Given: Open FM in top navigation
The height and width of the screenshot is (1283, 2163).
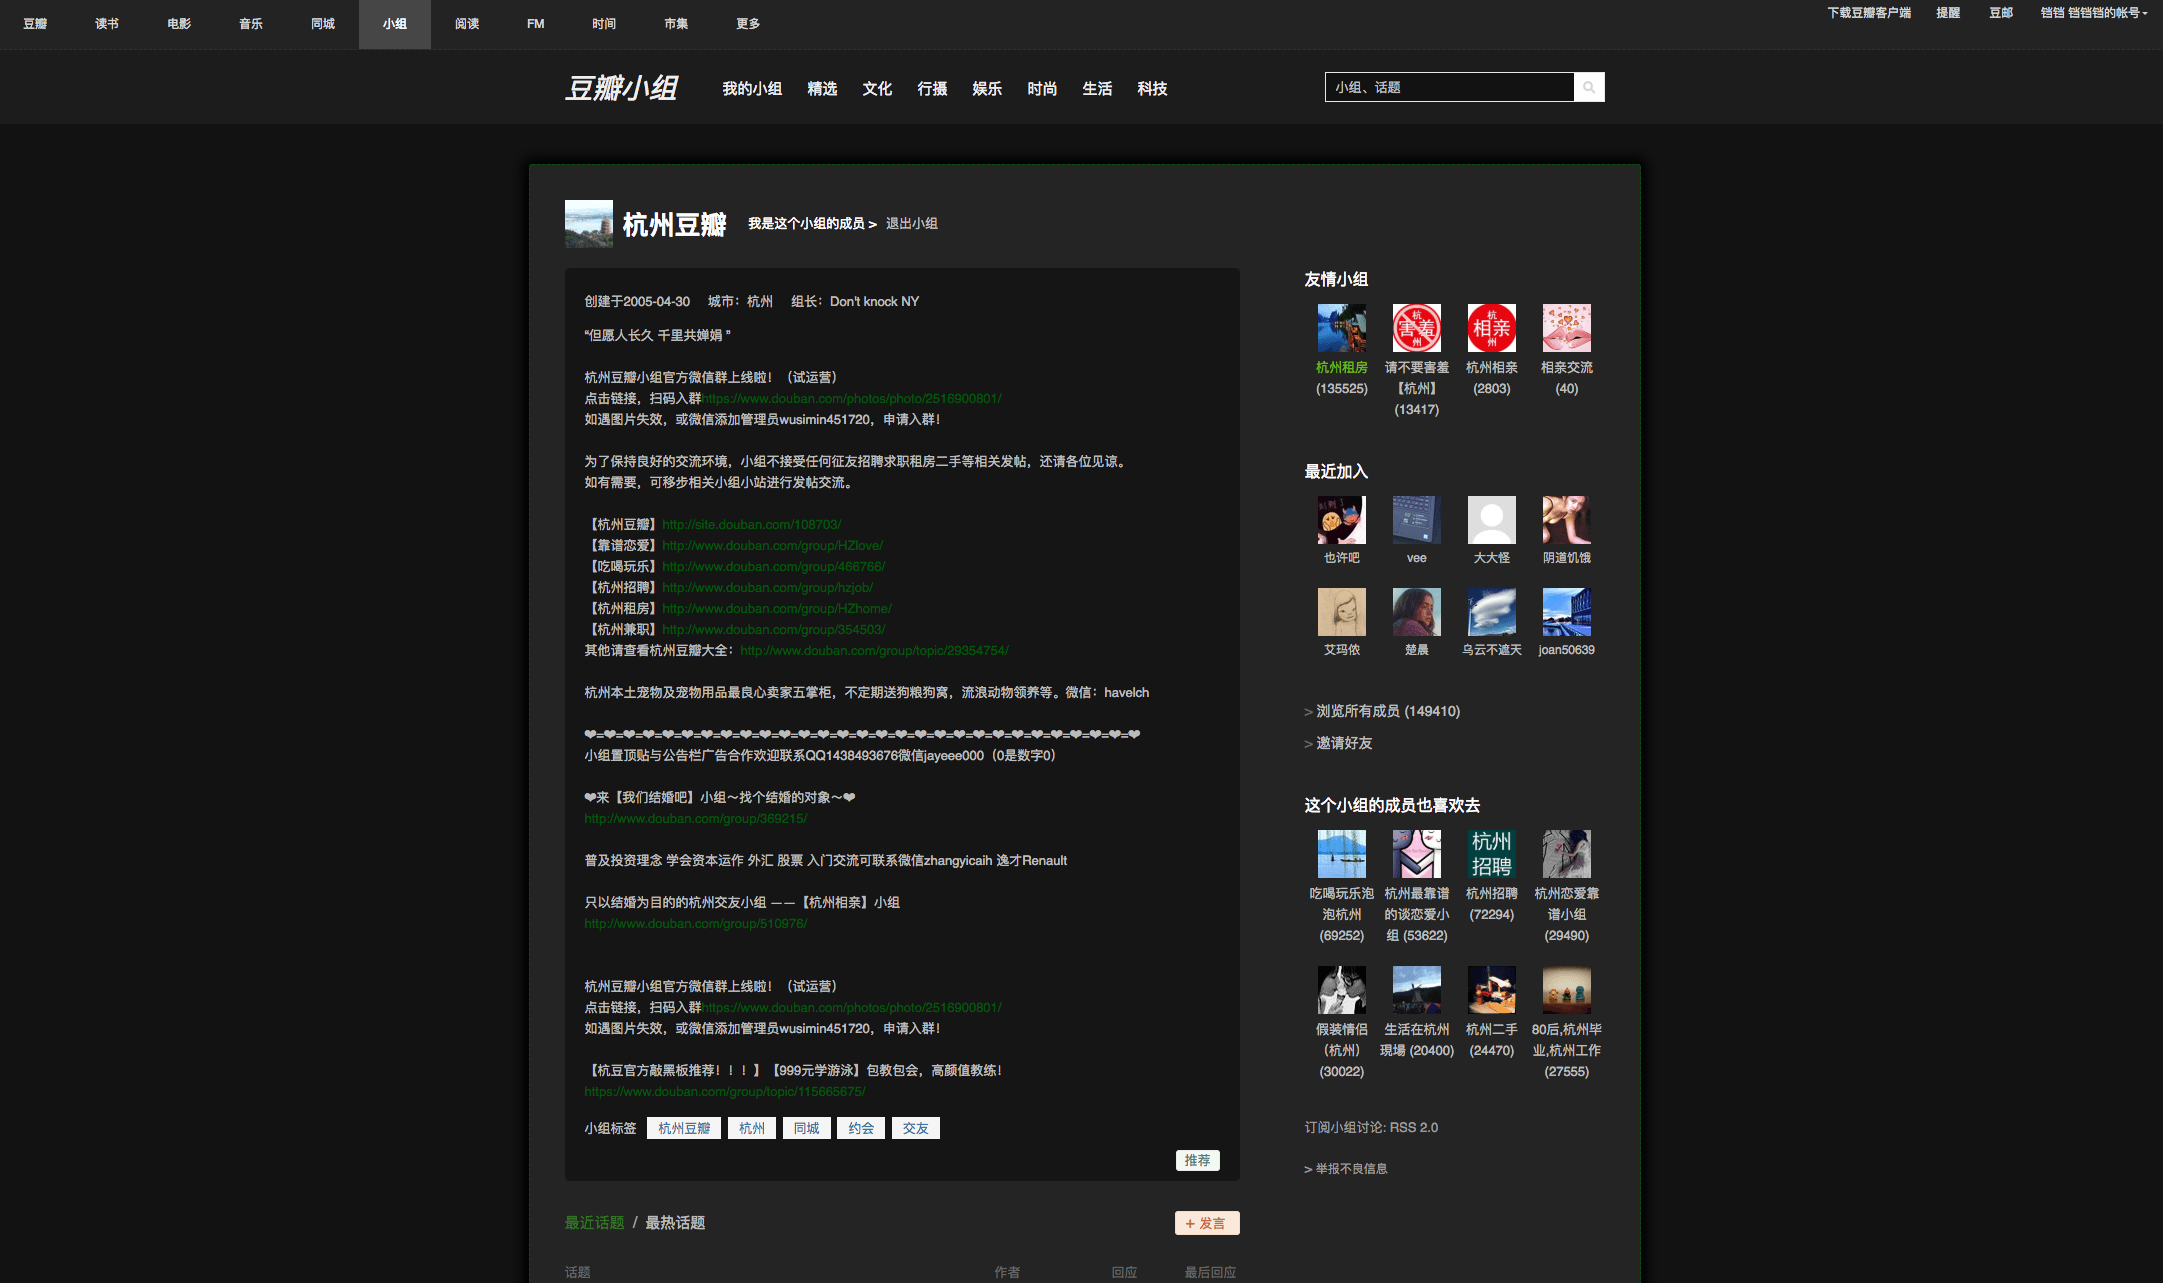Looking at the screenshot, I should [536, 24].
